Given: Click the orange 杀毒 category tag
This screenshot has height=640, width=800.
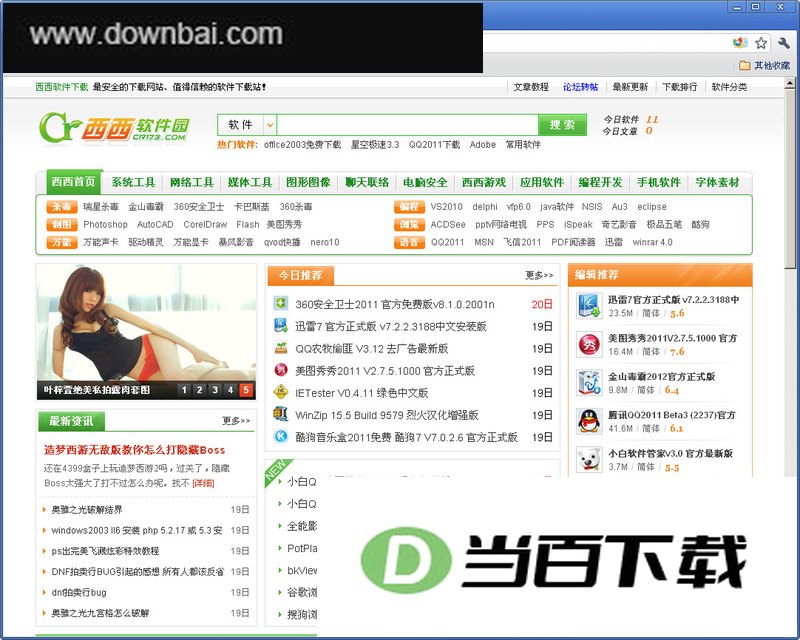Looking at the screenshot, I should point(62,206).
